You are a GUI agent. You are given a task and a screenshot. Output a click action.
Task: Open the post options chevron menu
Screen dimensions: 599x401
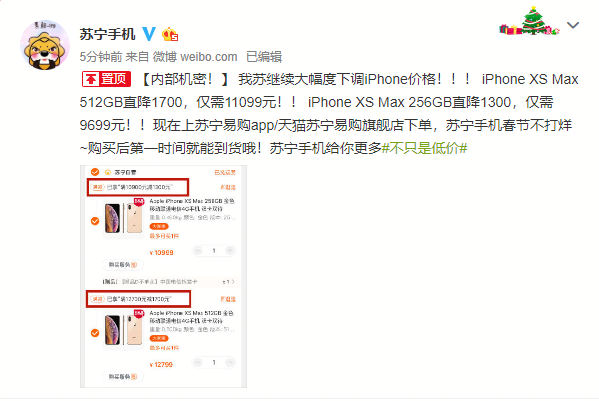point(573,25)
